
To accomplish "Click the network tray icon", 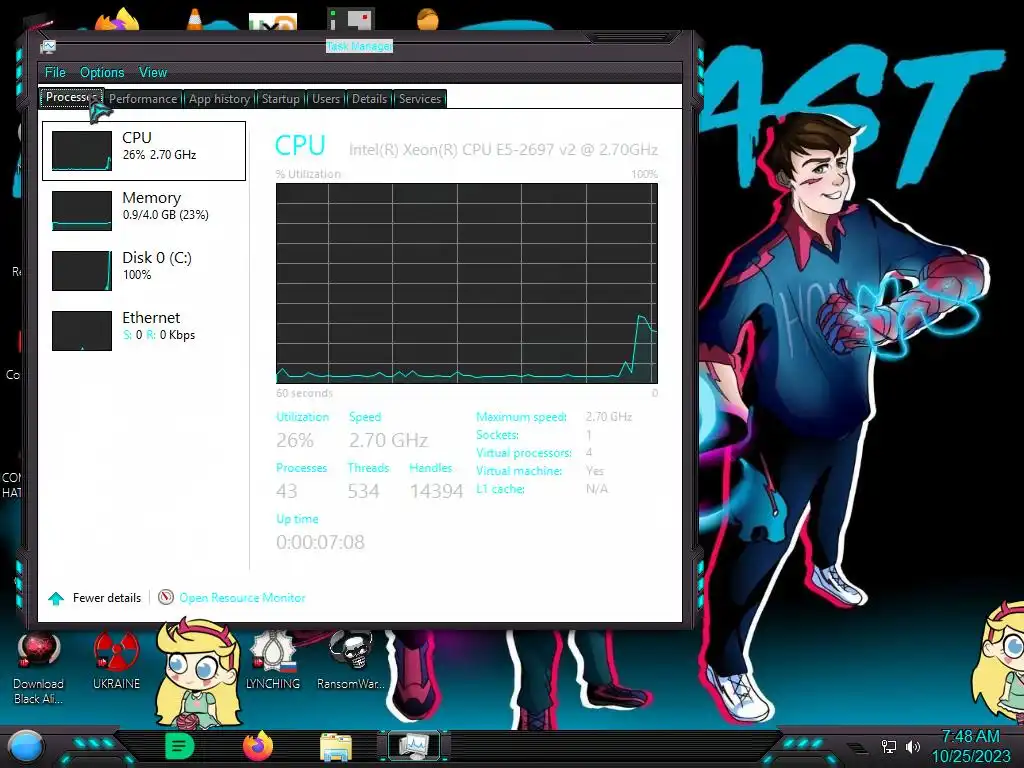I will pos(889,746).
